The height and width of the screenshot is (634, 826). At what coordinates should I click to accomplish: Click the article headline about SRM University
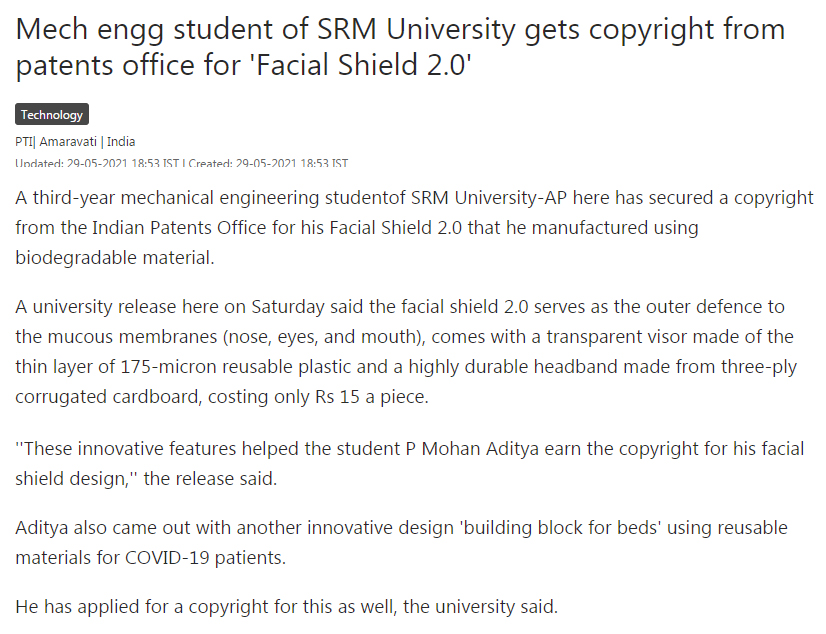click(400, 47)
